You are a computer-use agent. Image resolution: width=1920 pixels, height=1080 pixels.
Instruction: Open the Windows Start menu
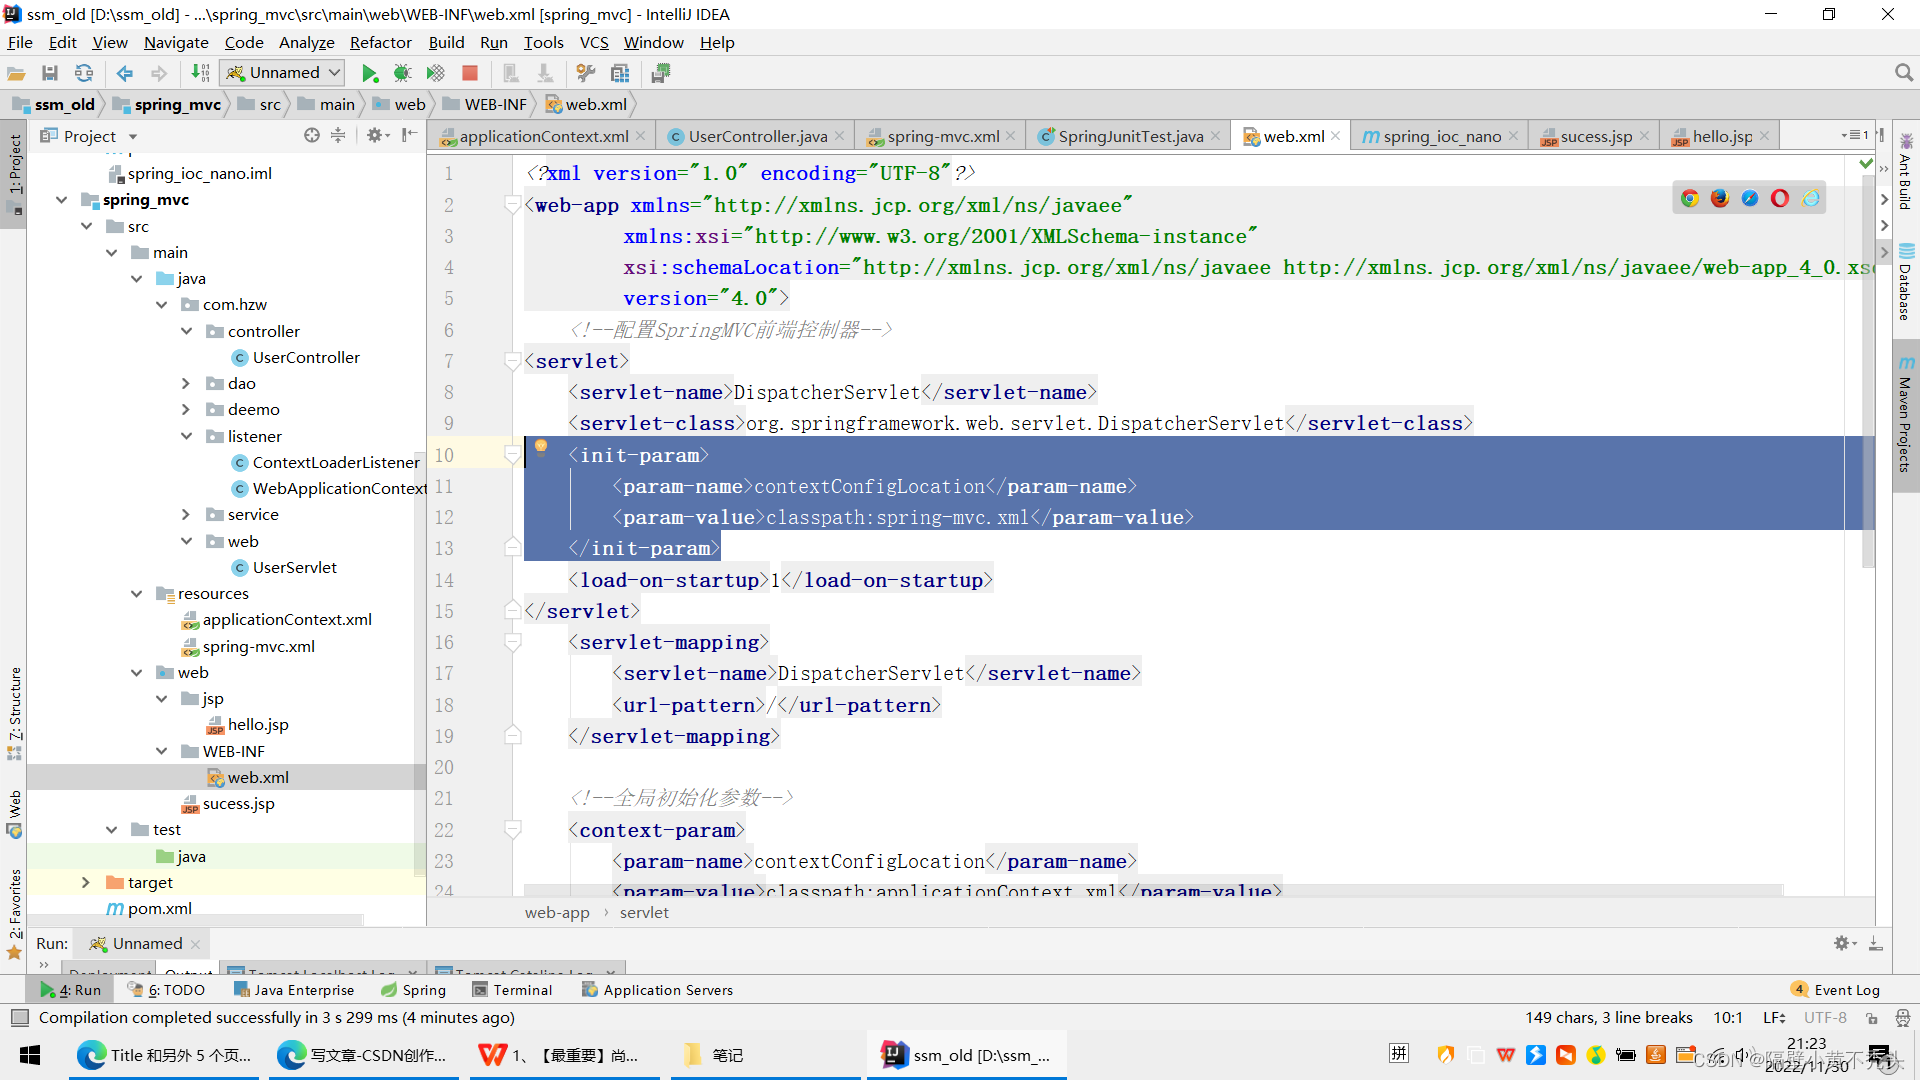[x=29, y=1054]
